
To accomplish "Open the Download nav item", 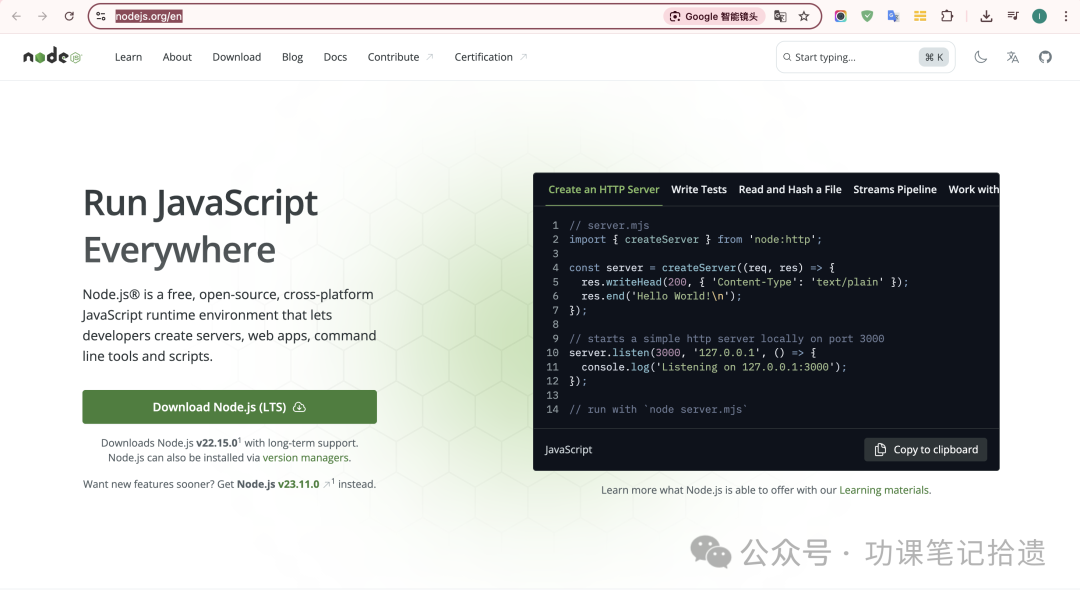I will coord(236,57).
